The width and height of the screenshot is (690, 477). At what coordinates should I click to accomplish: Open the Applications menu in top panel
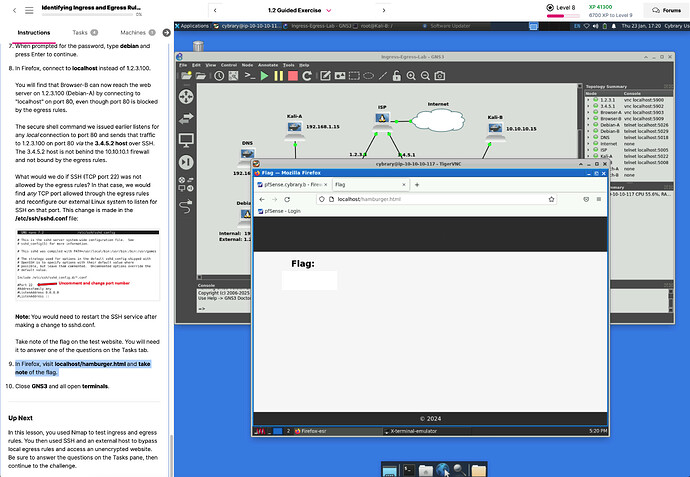pos(195,26)
